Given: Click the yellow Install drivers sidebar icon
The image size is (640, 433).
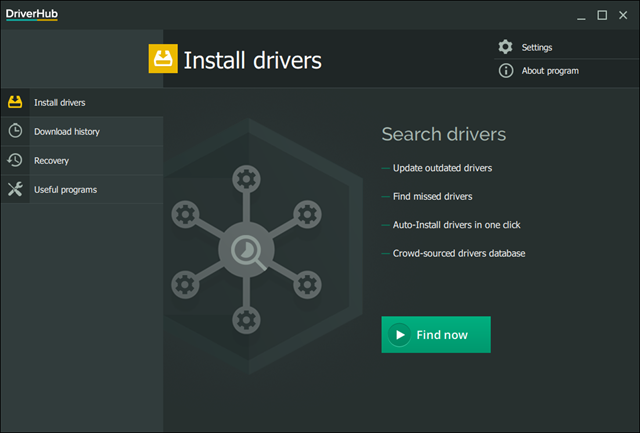Looking at the screenshot, I should [15, 102].
